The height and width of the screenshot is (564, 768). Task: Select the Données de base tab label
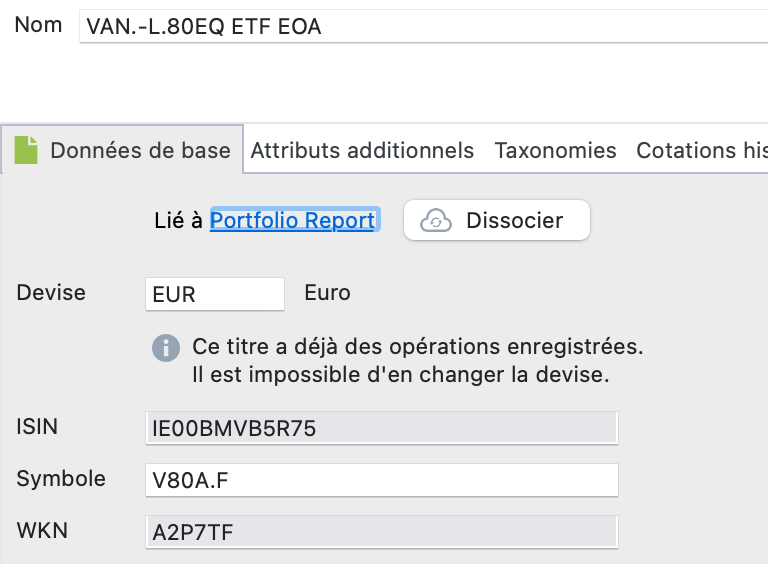(140, 150)
